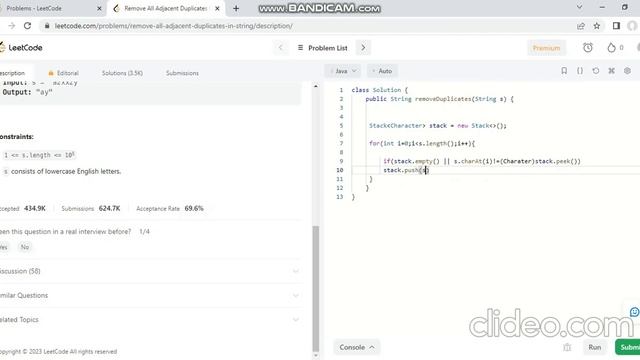This screenshot has width=640, height=360.
Task: Click the for loop on line 7
Action: pyautogui.click(x=422, y=143)
